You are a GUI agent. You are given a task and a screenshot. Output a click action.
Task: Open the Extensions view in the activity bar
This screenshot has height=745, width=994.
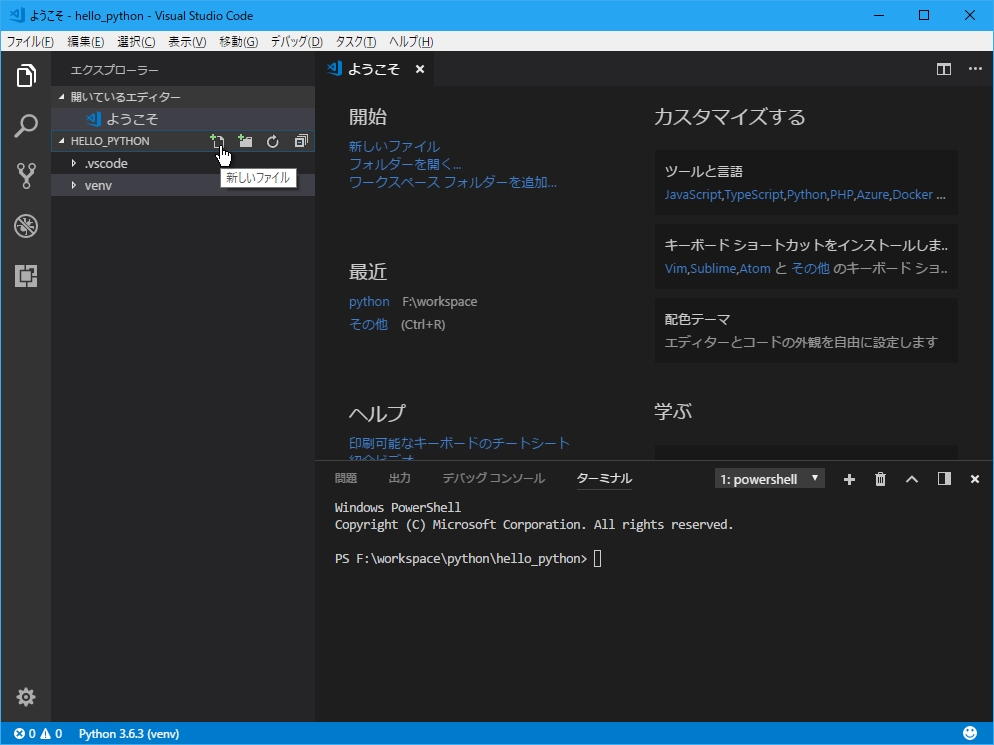[26, 276]
